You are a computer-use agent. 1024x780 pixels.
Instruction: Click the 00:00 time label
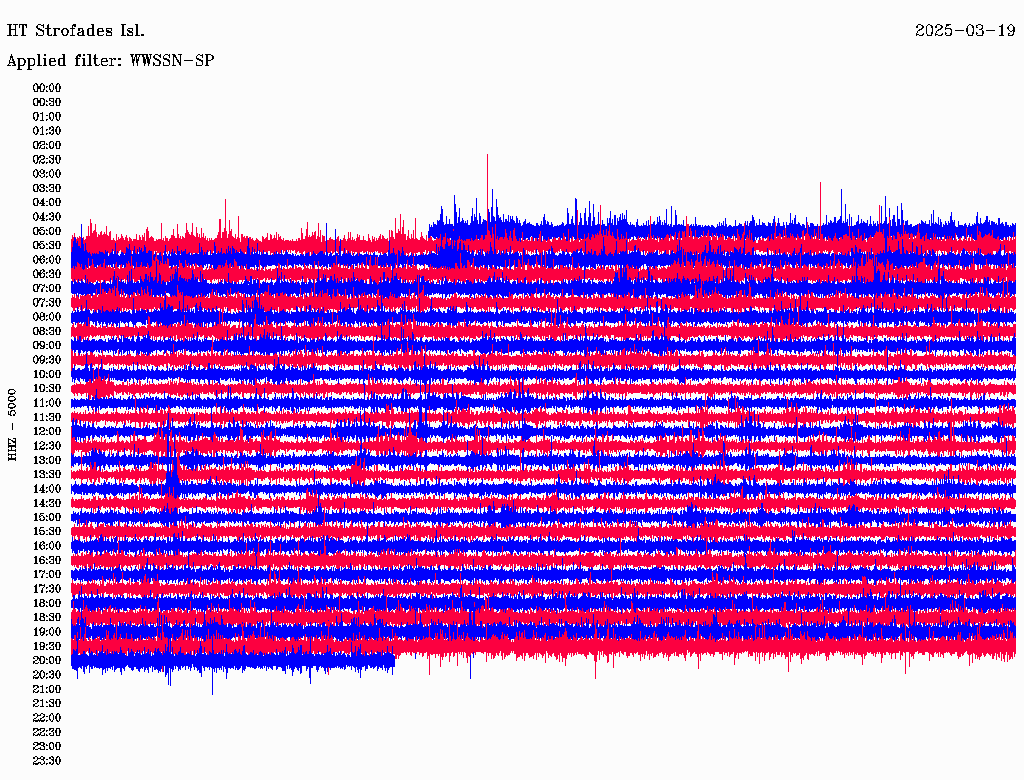pos(47,88)
